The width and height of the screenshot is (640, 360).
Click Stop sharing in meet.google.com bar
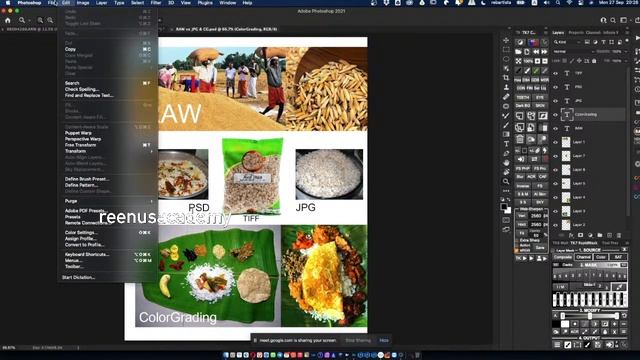click(358, 340)
